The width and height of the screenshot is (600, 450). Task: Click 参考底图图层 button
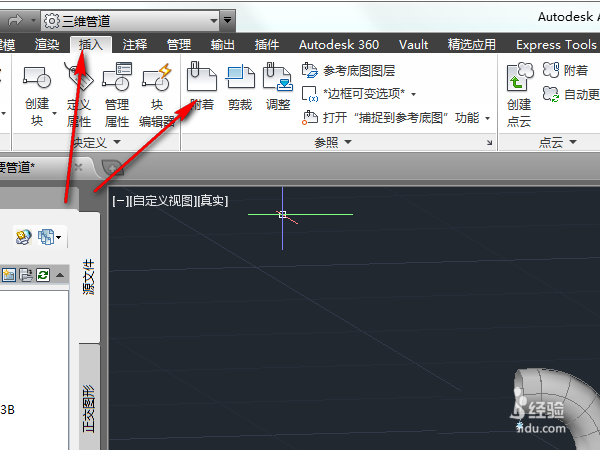click(x=348, y=70)
